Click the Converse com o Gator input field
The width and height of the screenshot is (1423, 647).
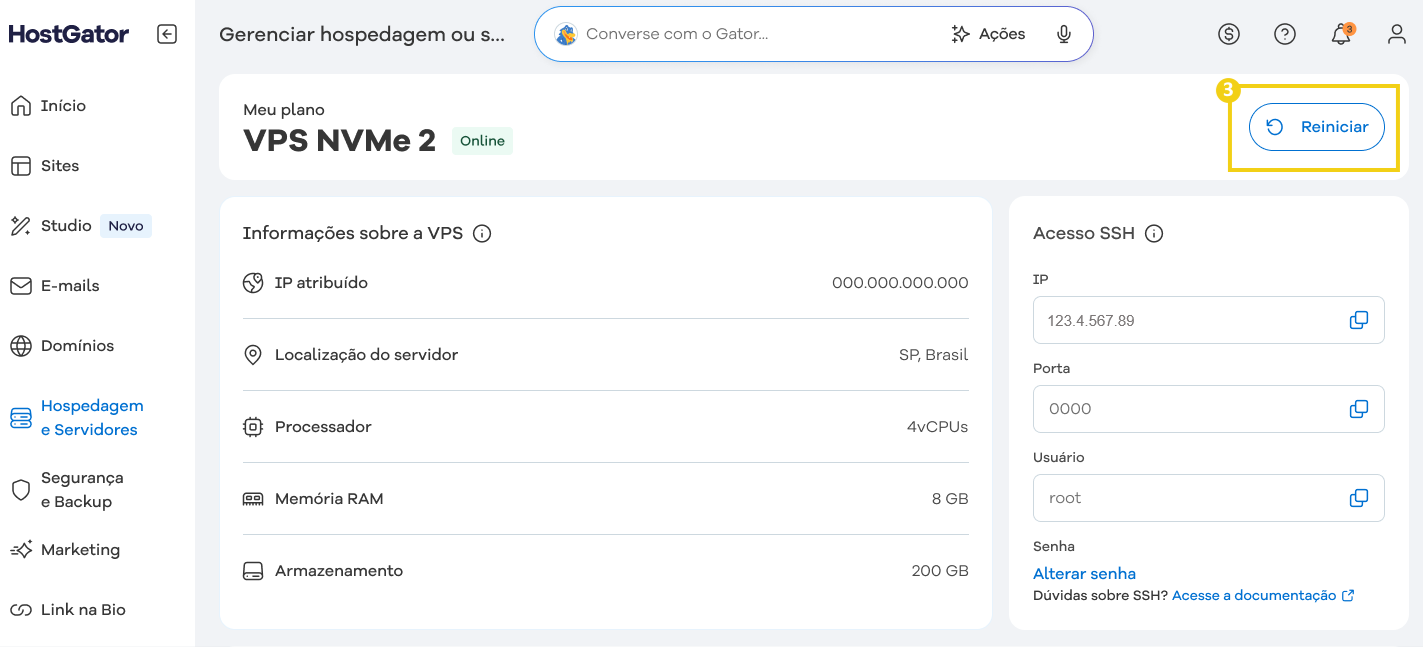click(x=700, y=33)
